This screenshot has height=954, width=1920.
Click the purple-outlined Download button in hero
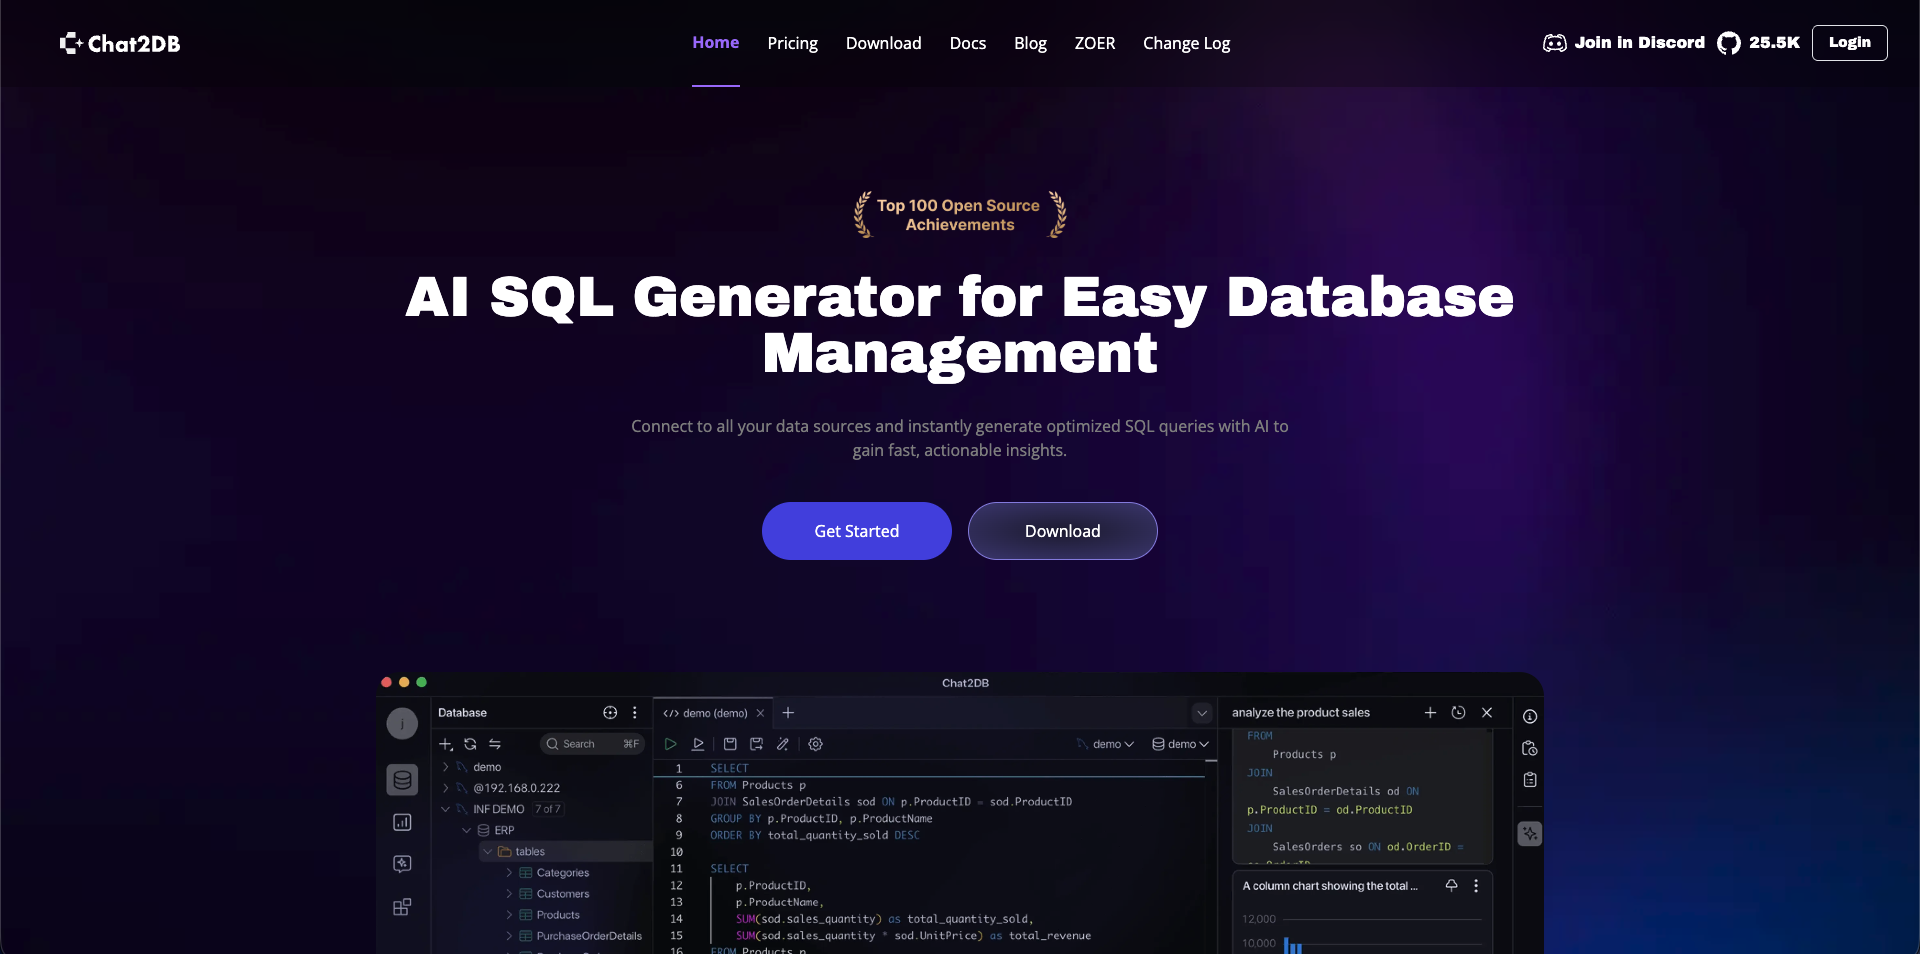[1063, 531]
